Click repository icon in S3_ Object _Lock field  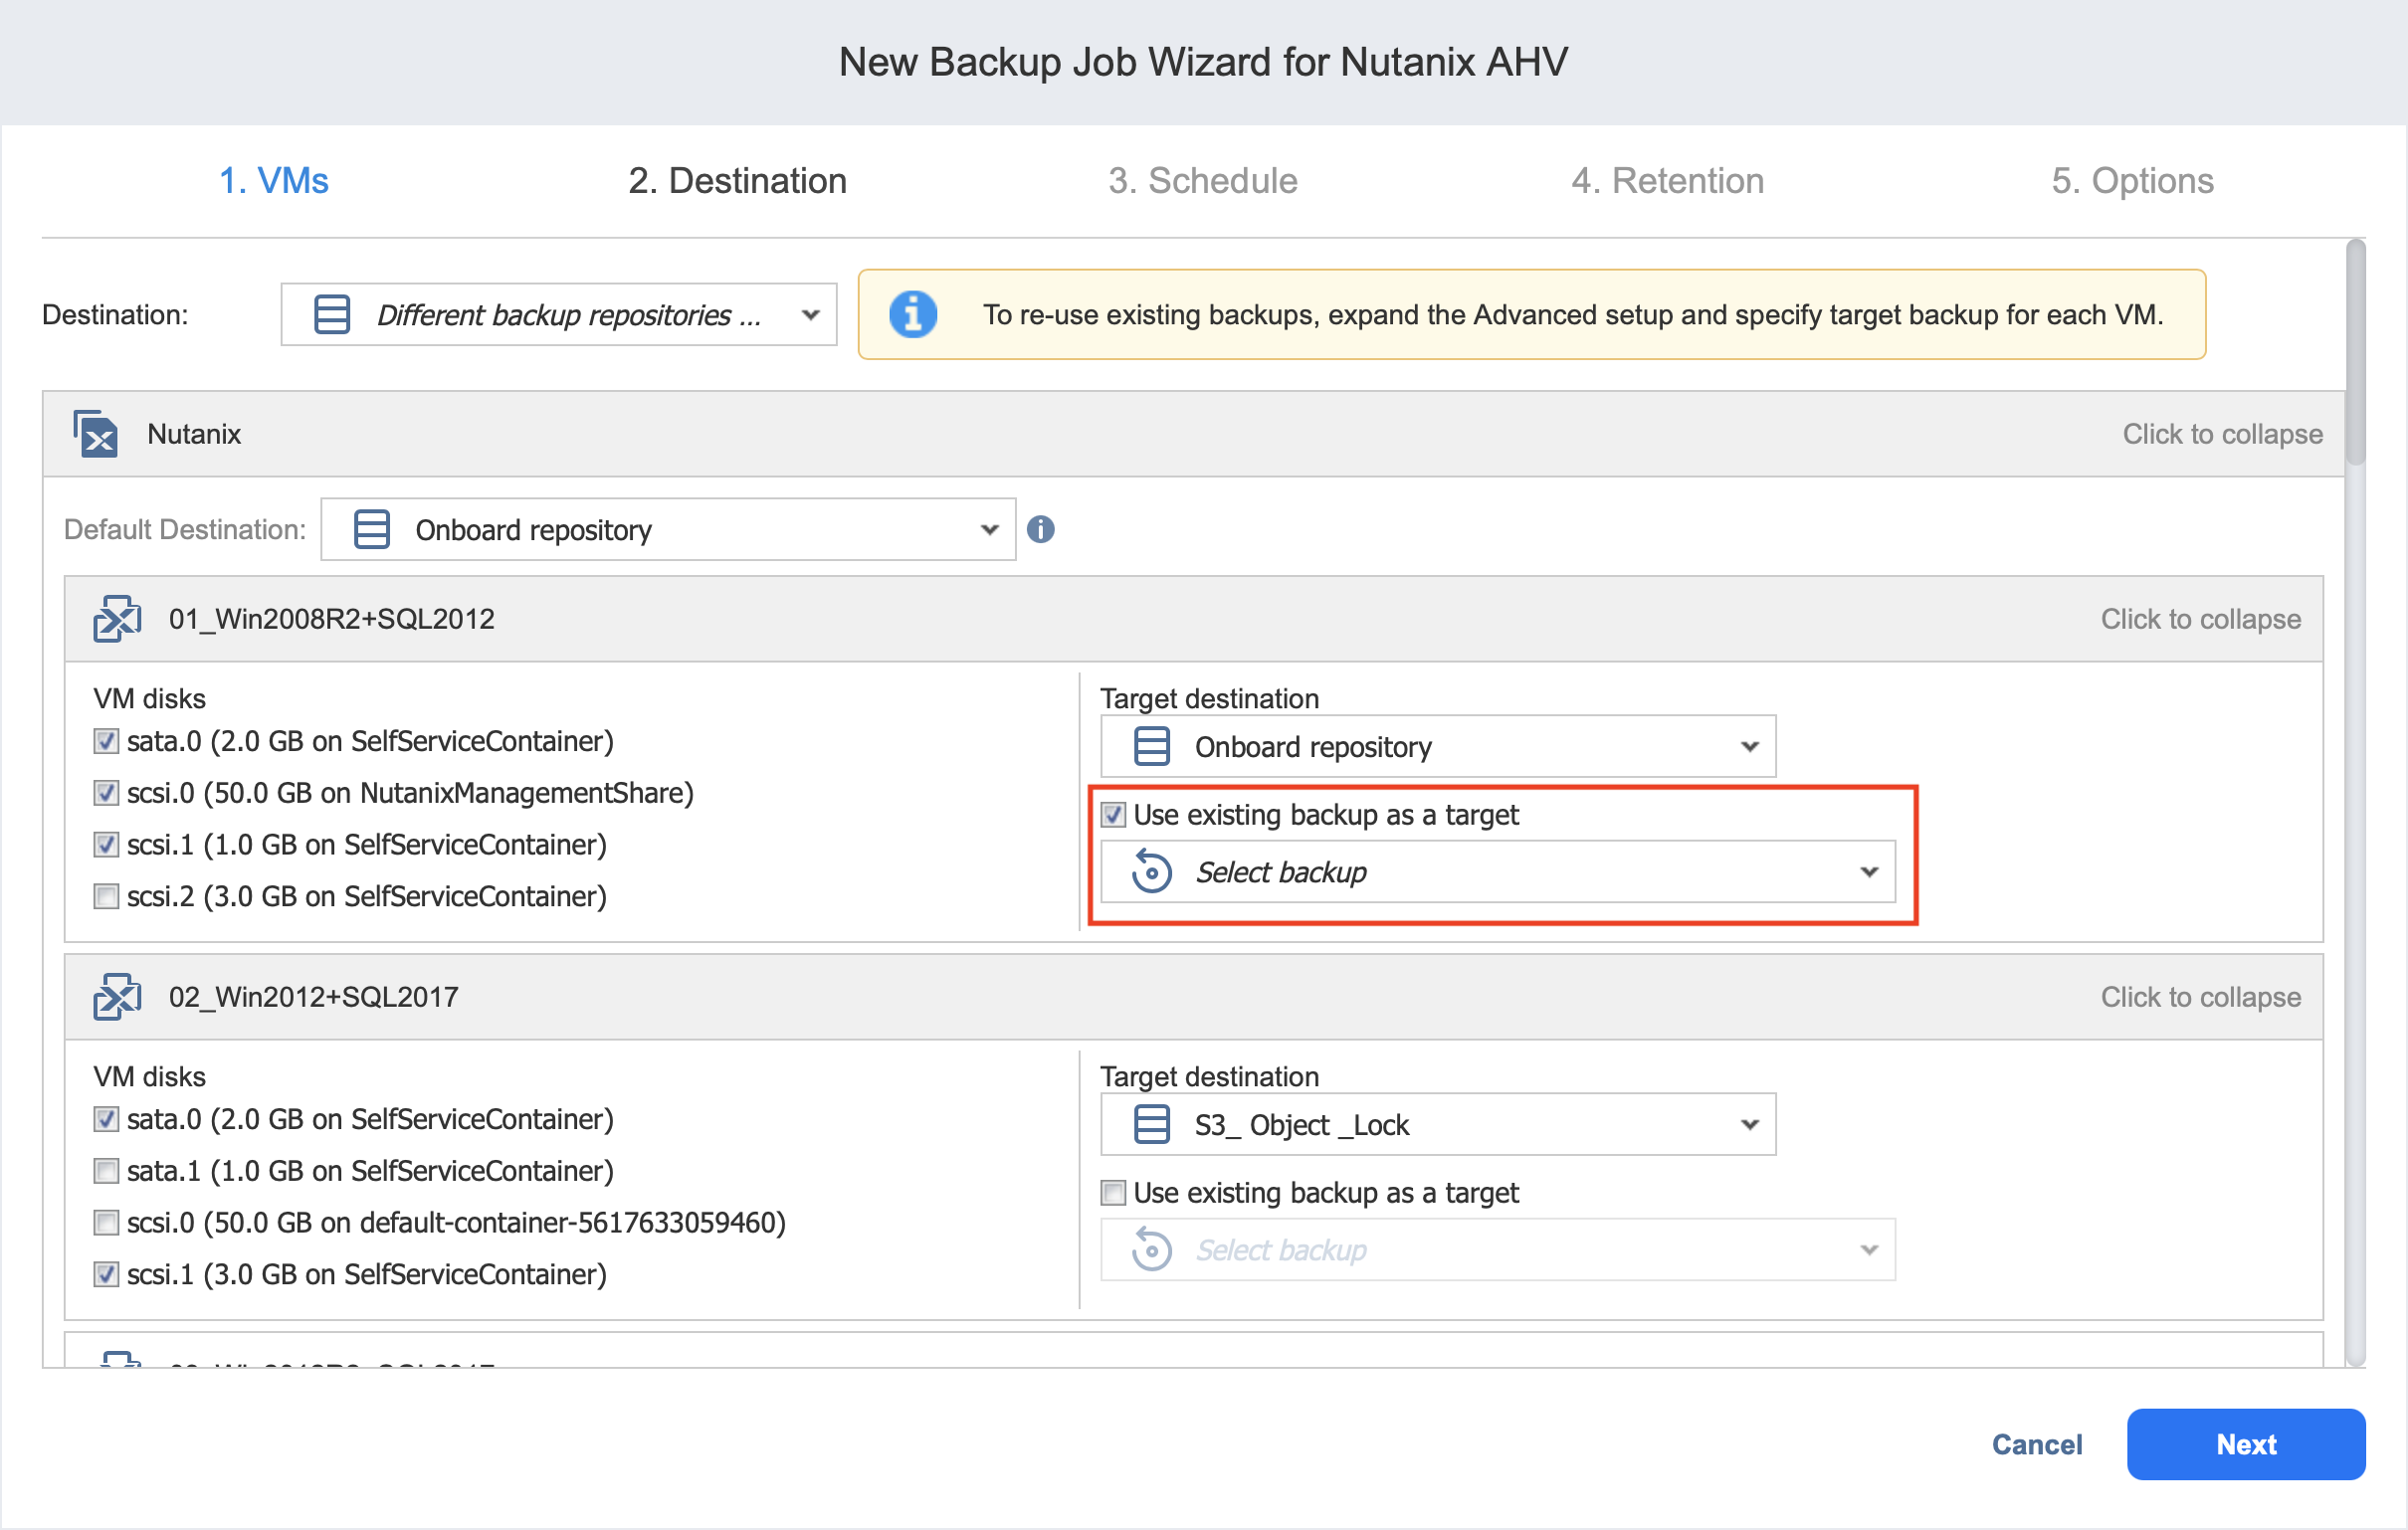(x=1151, y=1125)
